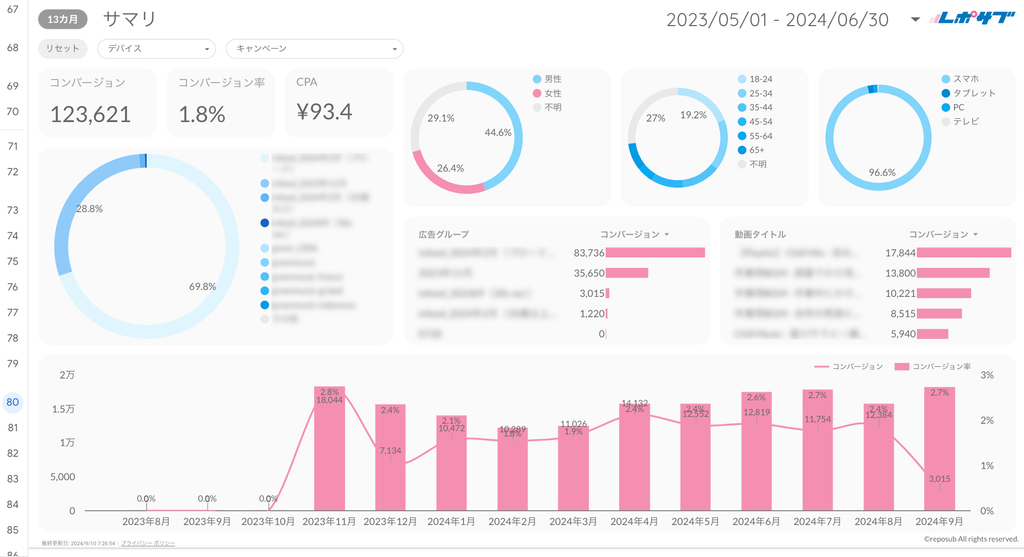Select the 65+ age legend marker
The height and width of the screenshot is (557, 1024).
pos(741,150)
